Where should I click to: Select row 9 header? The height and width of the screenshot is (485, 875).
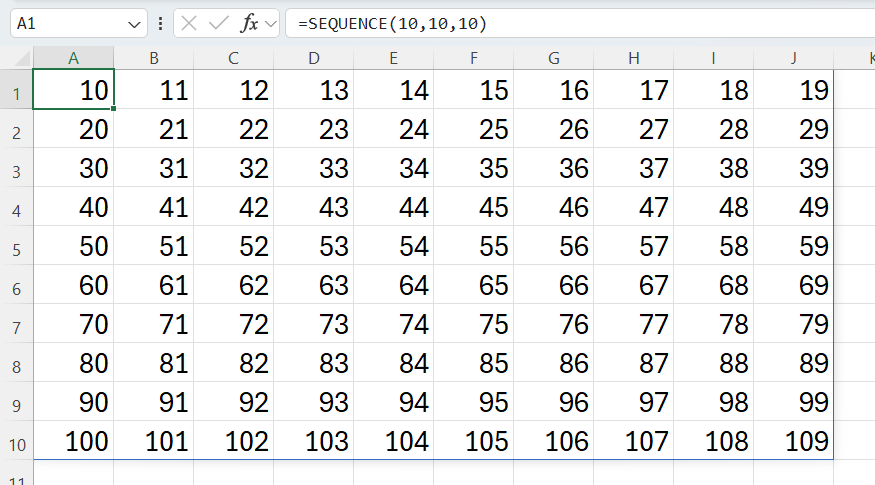[x=17, y=401]
